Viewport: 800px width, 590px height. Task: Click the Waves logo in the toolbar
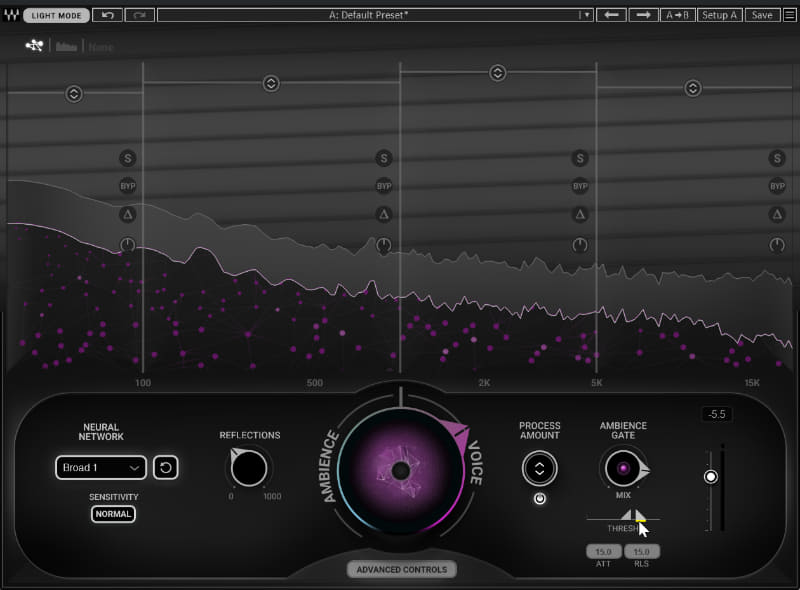(x=11, y=15)
